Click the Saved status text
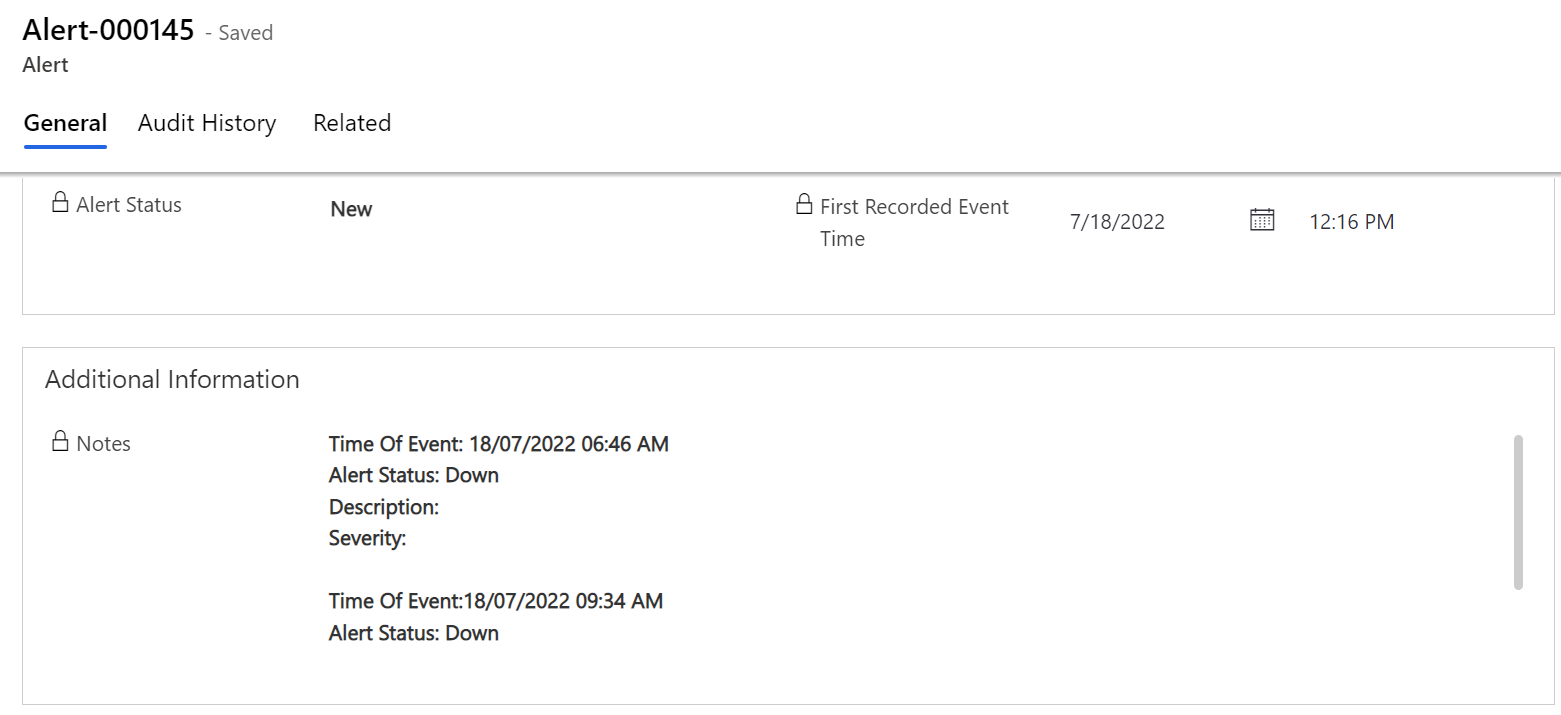The image size is (1561, 715). pos(246,33)
